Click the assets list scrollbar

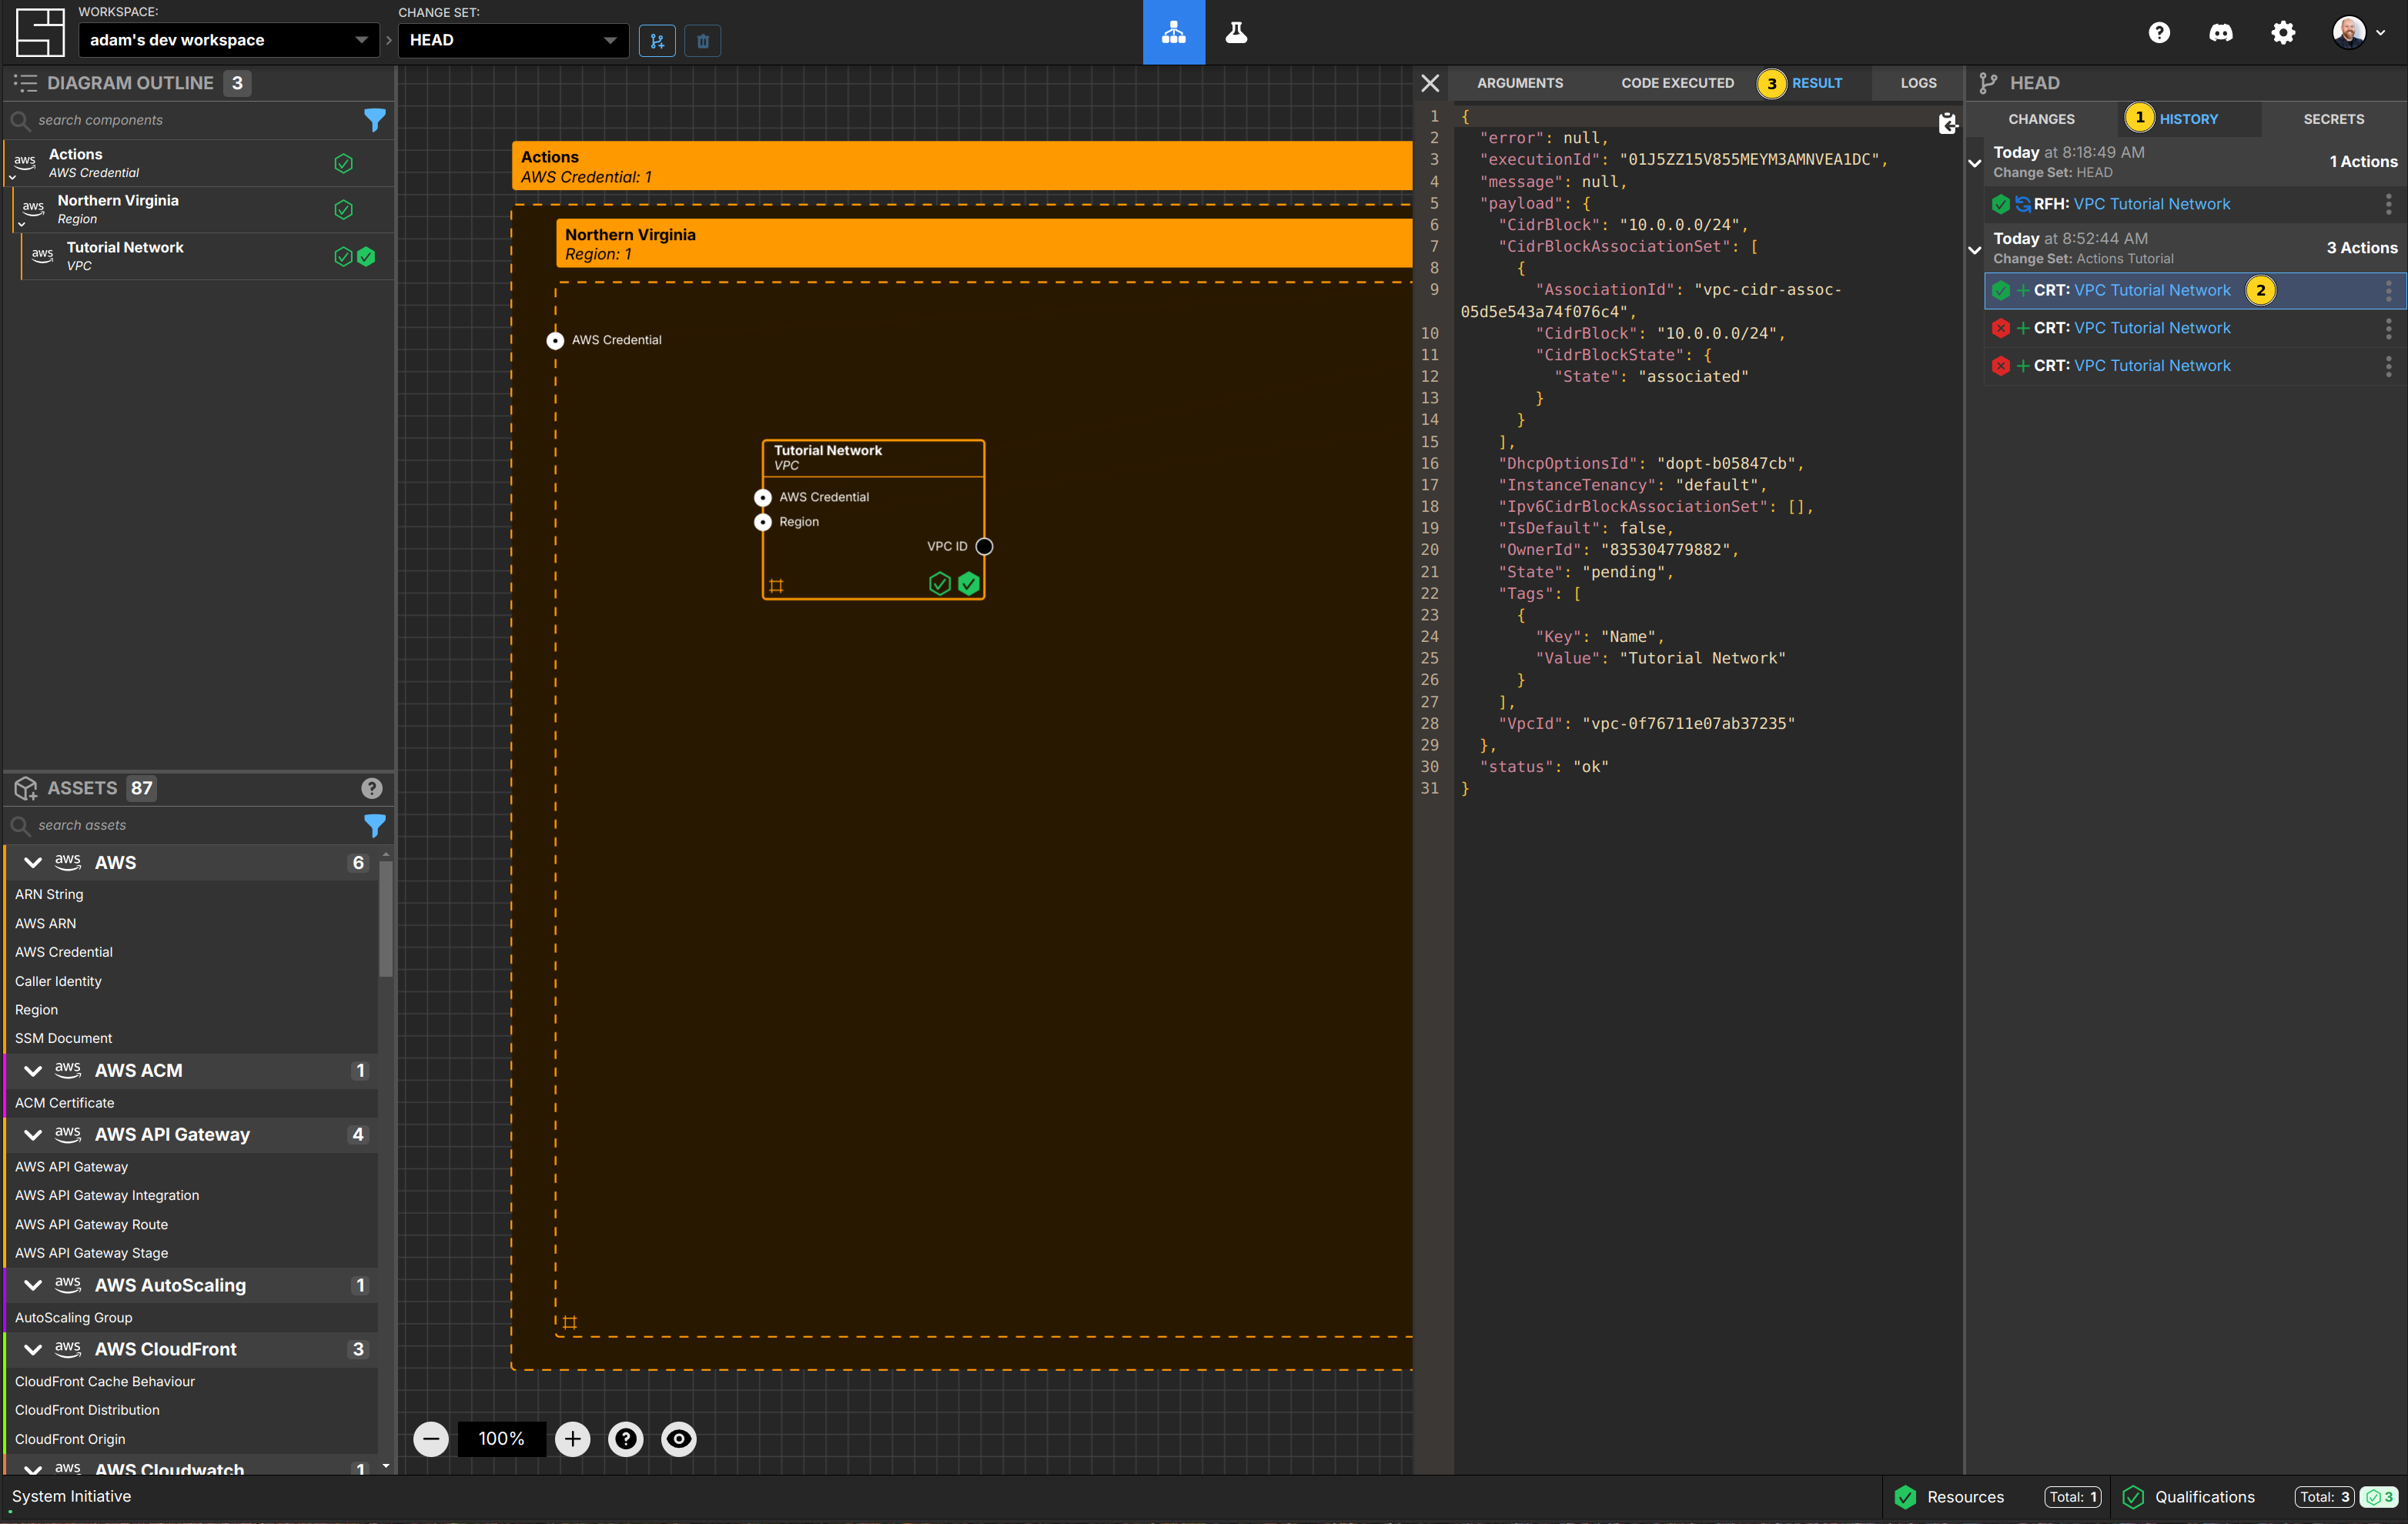click(x=385, y=918)
